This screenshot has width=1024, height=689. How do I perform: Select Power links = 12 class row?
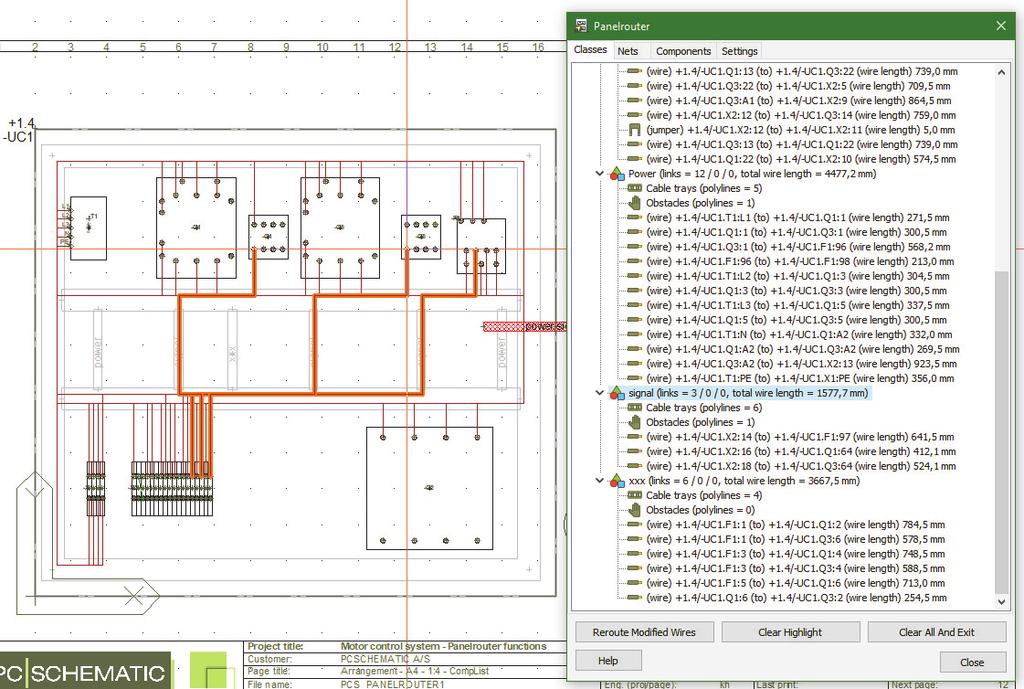tap(752, 174)
